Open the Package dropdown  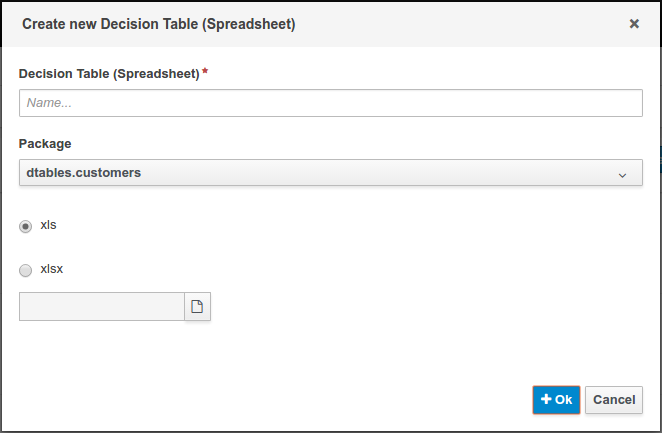coord(330,173)
